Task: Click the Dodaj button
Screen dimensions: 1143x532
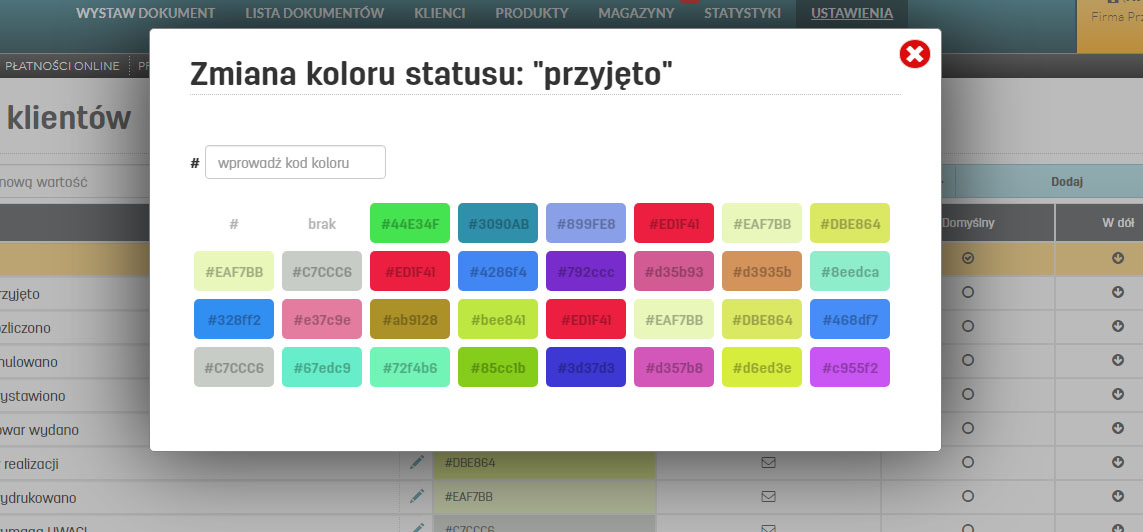Action: [x=1067, y=181]
